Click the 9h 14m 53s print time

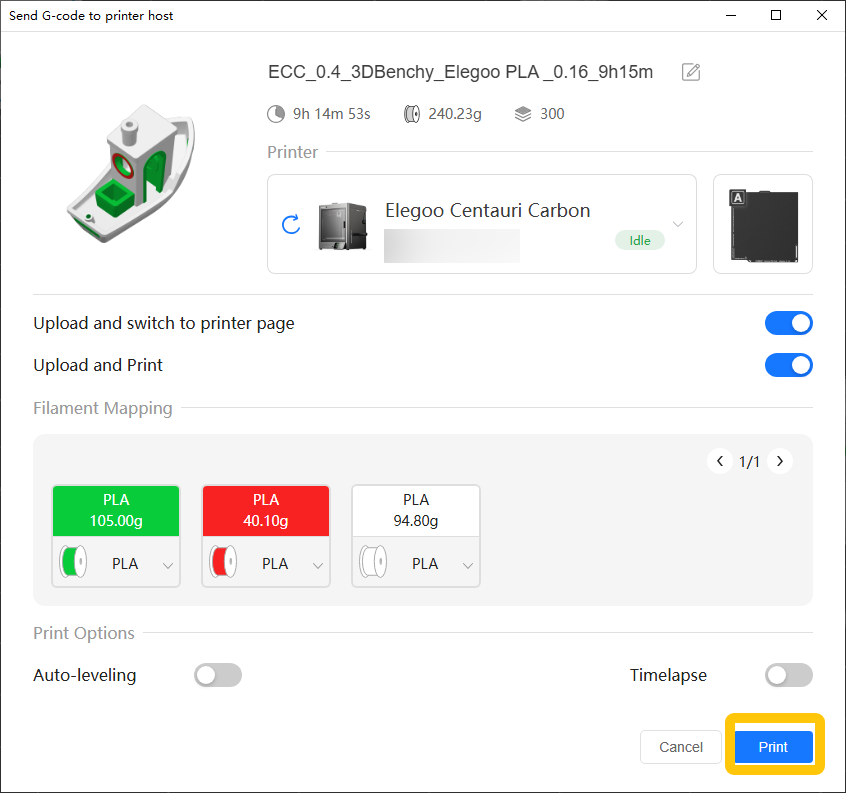(332, 114)
